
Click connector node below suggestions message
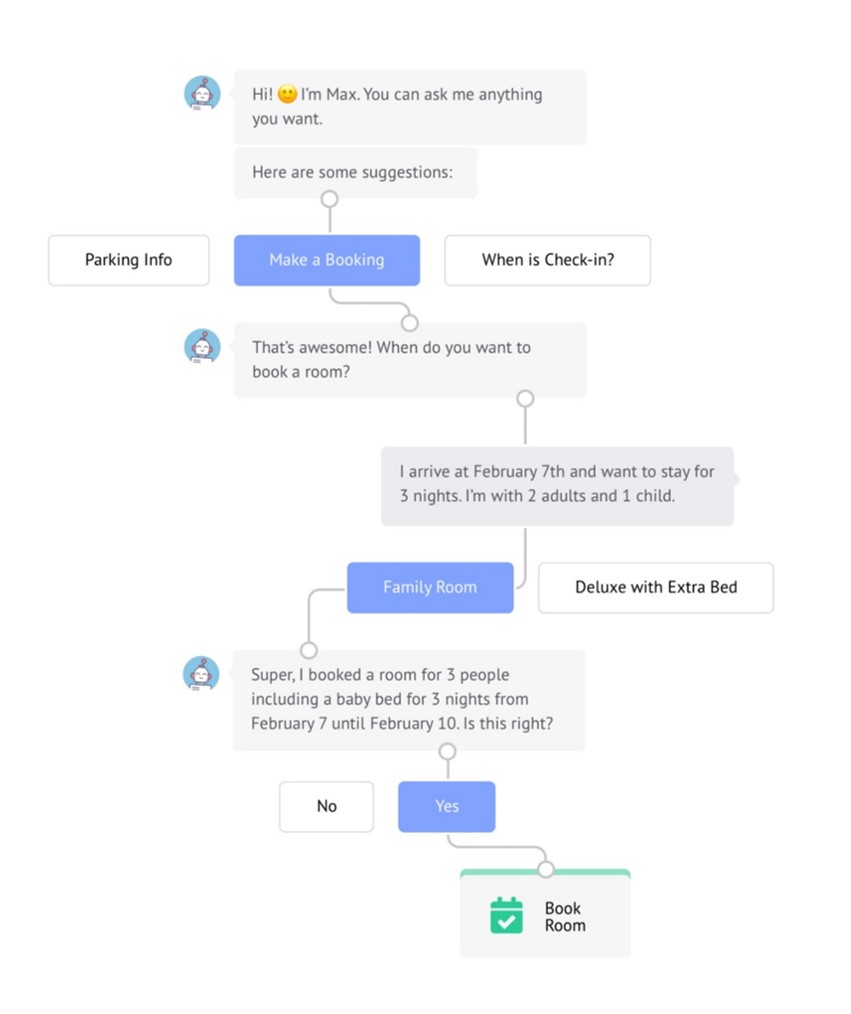point(330,199)
